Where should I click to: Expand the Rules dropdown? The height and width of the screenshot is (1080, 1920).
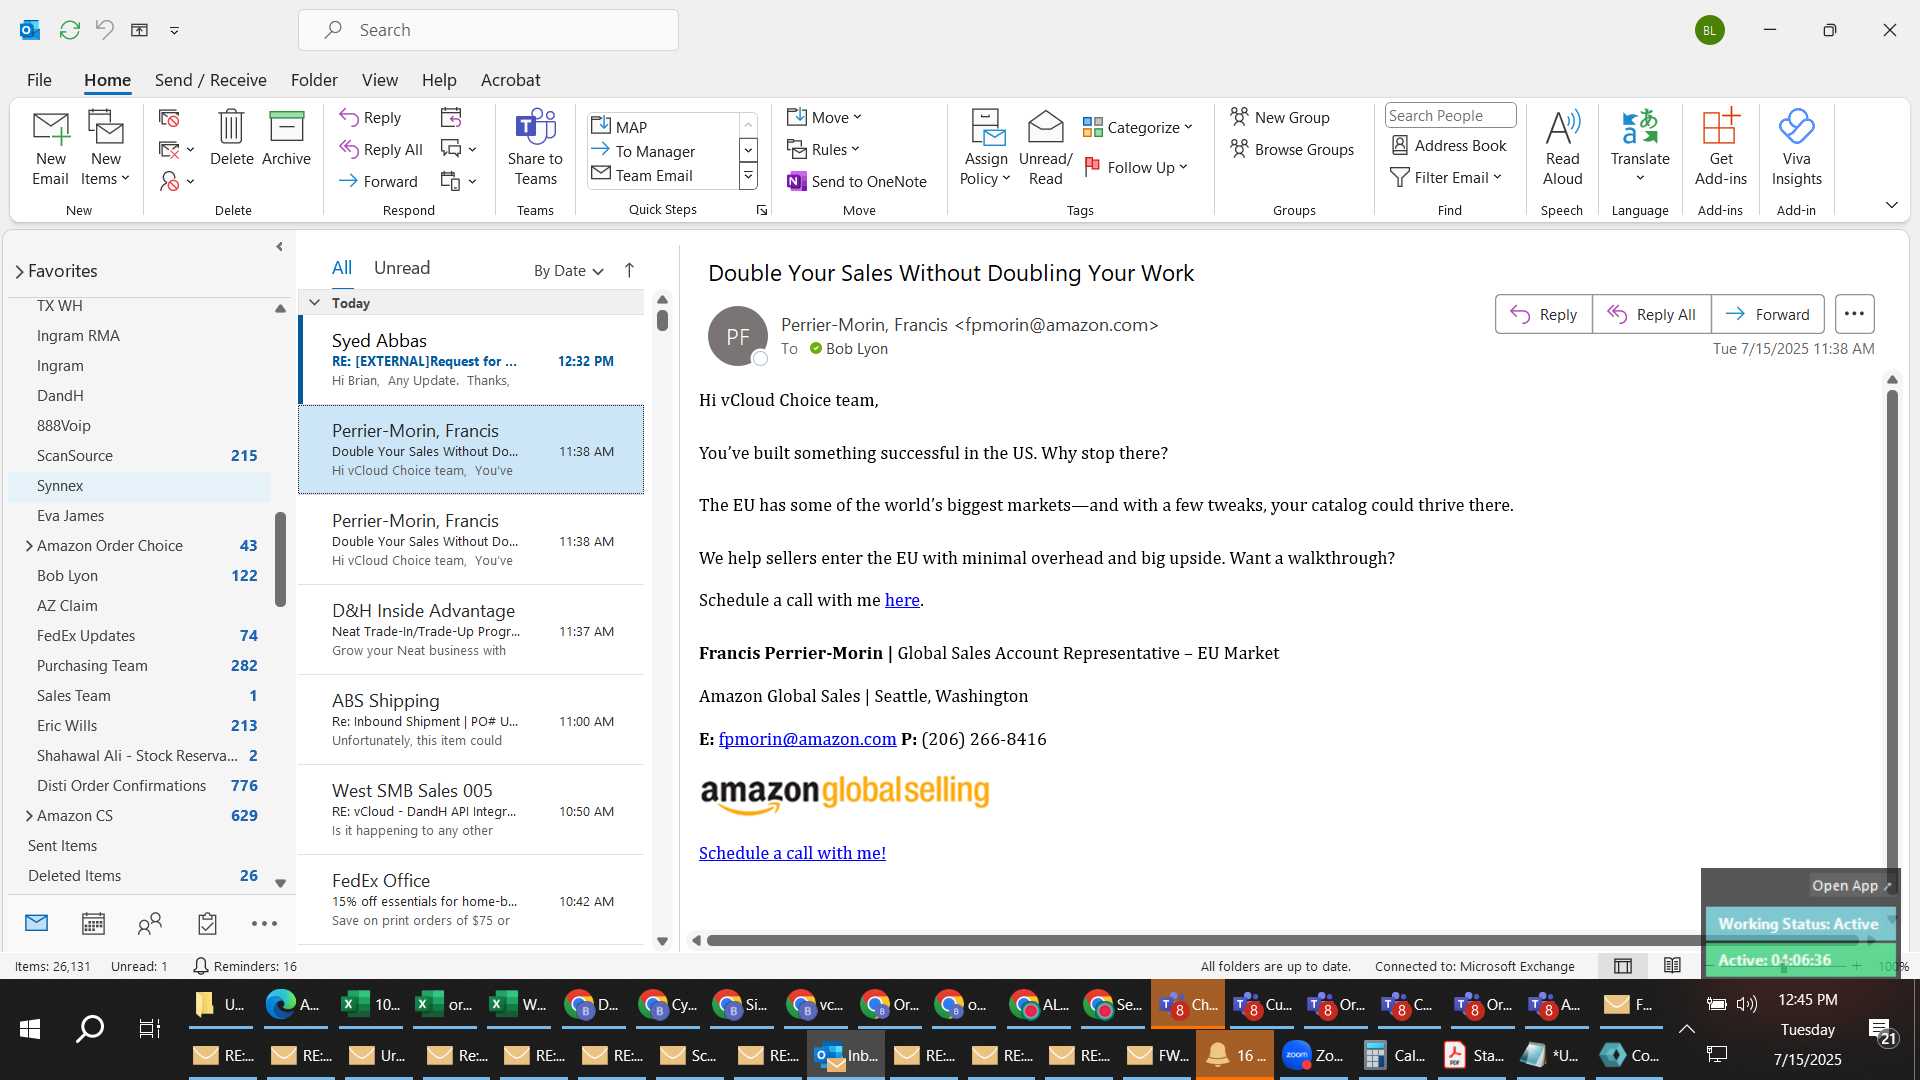click(823, 149)
